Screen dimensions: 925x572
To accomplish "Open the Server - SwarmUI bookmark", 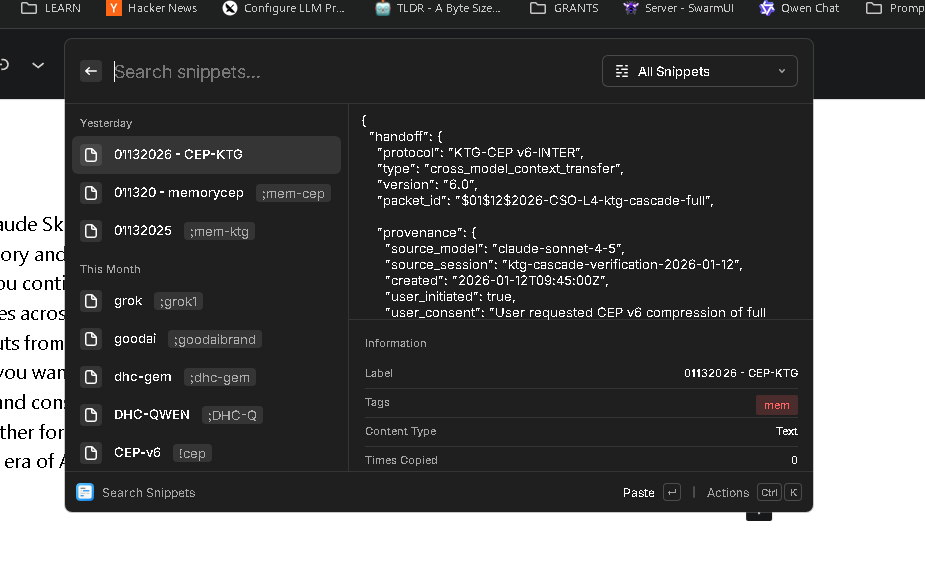I will [x=679, y=8].
